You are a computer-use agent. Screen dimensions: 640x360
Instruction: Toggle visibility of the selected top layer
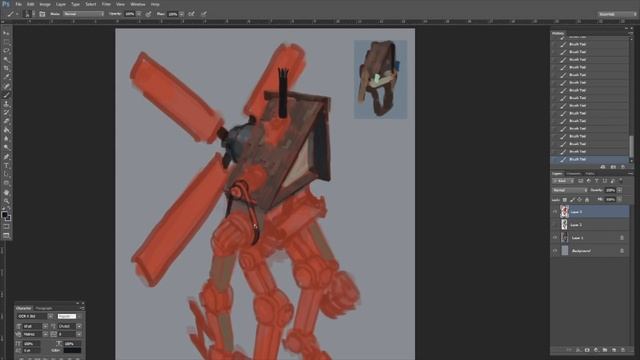(555, 212)
